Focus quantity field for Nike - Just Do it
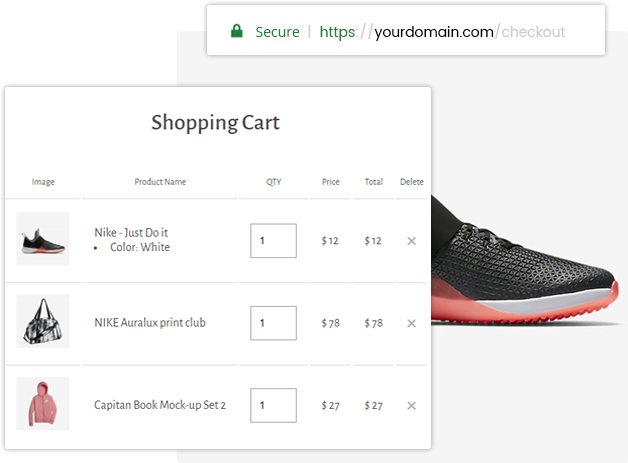The image size is (628, 463). (274, 241)
